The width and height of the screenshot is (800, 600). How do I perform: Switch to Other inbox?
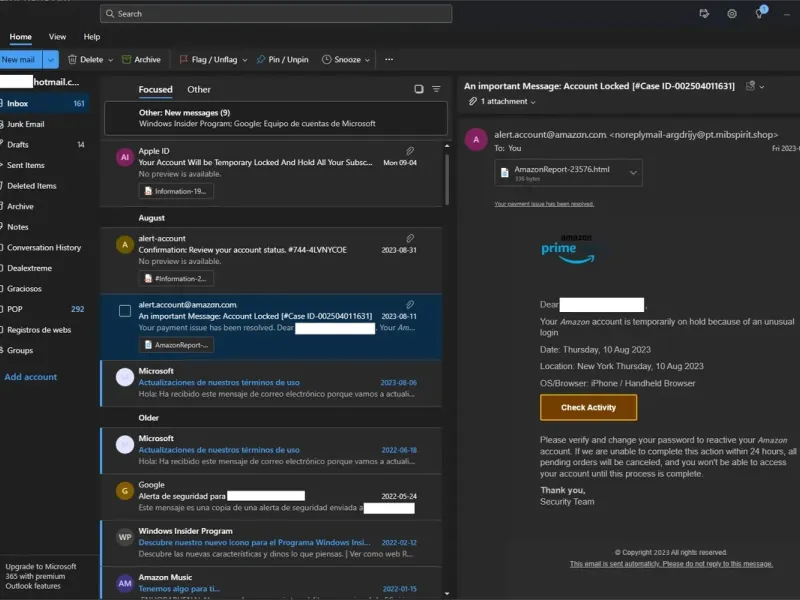tap(199, 90)
